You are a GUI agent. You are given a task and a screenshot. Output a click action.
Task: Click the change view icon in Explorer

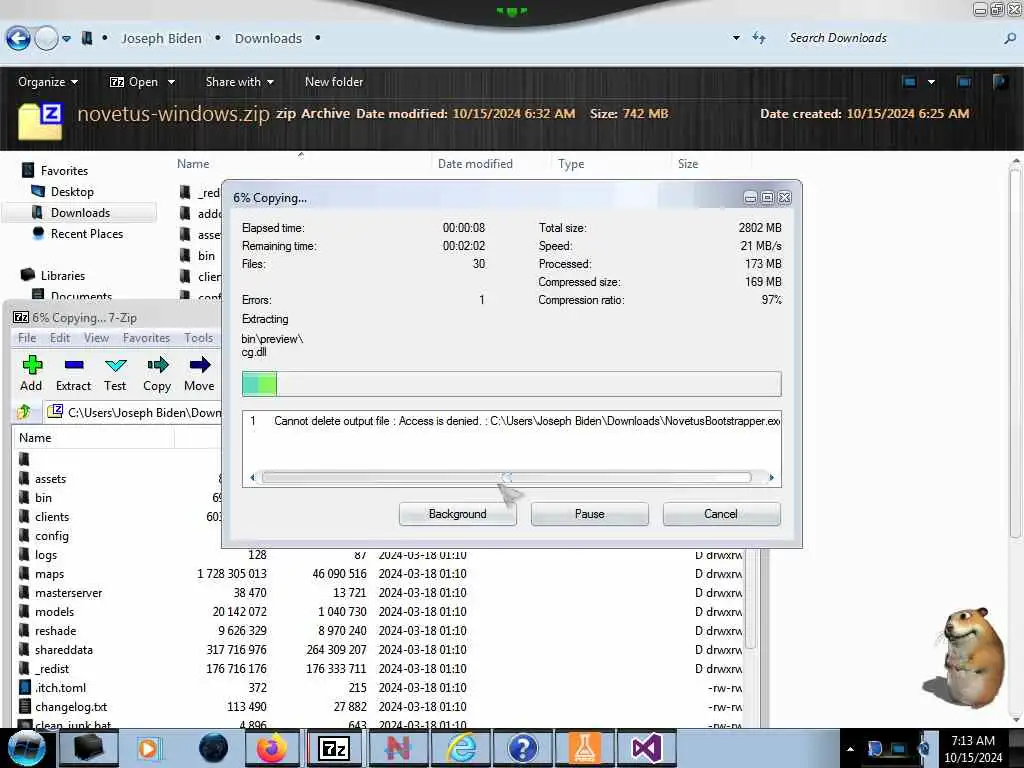click(909, 82)
